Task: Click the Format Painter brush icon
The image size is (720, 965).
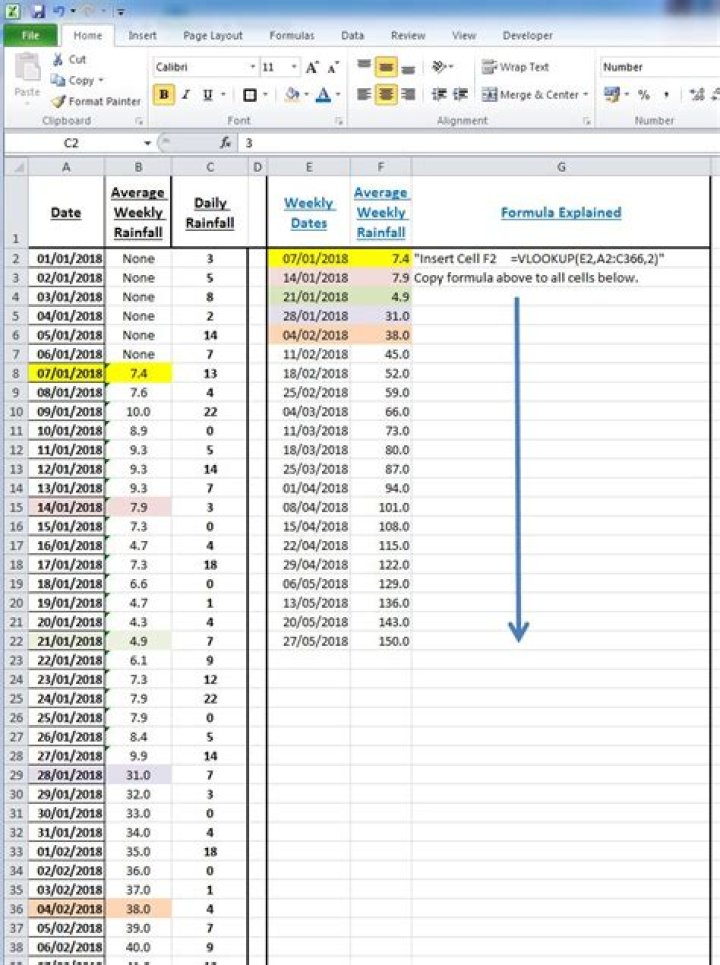Action: 58,101
